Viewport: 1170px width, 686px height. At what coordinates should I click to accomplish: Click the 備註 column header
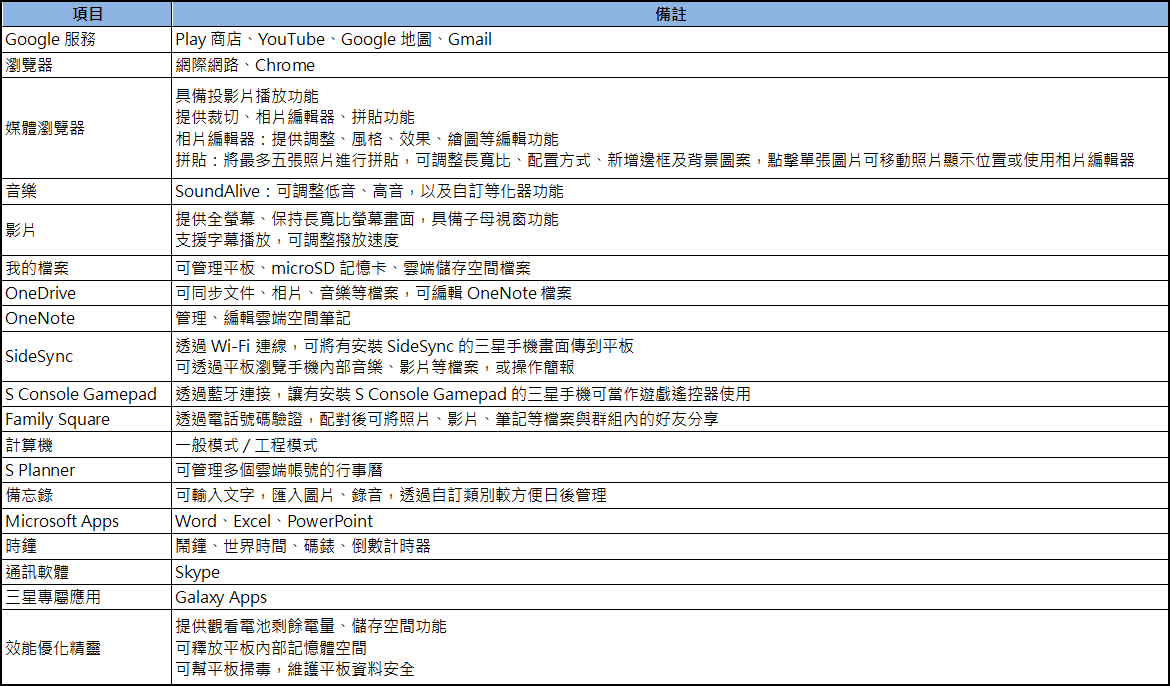point(670,14)
